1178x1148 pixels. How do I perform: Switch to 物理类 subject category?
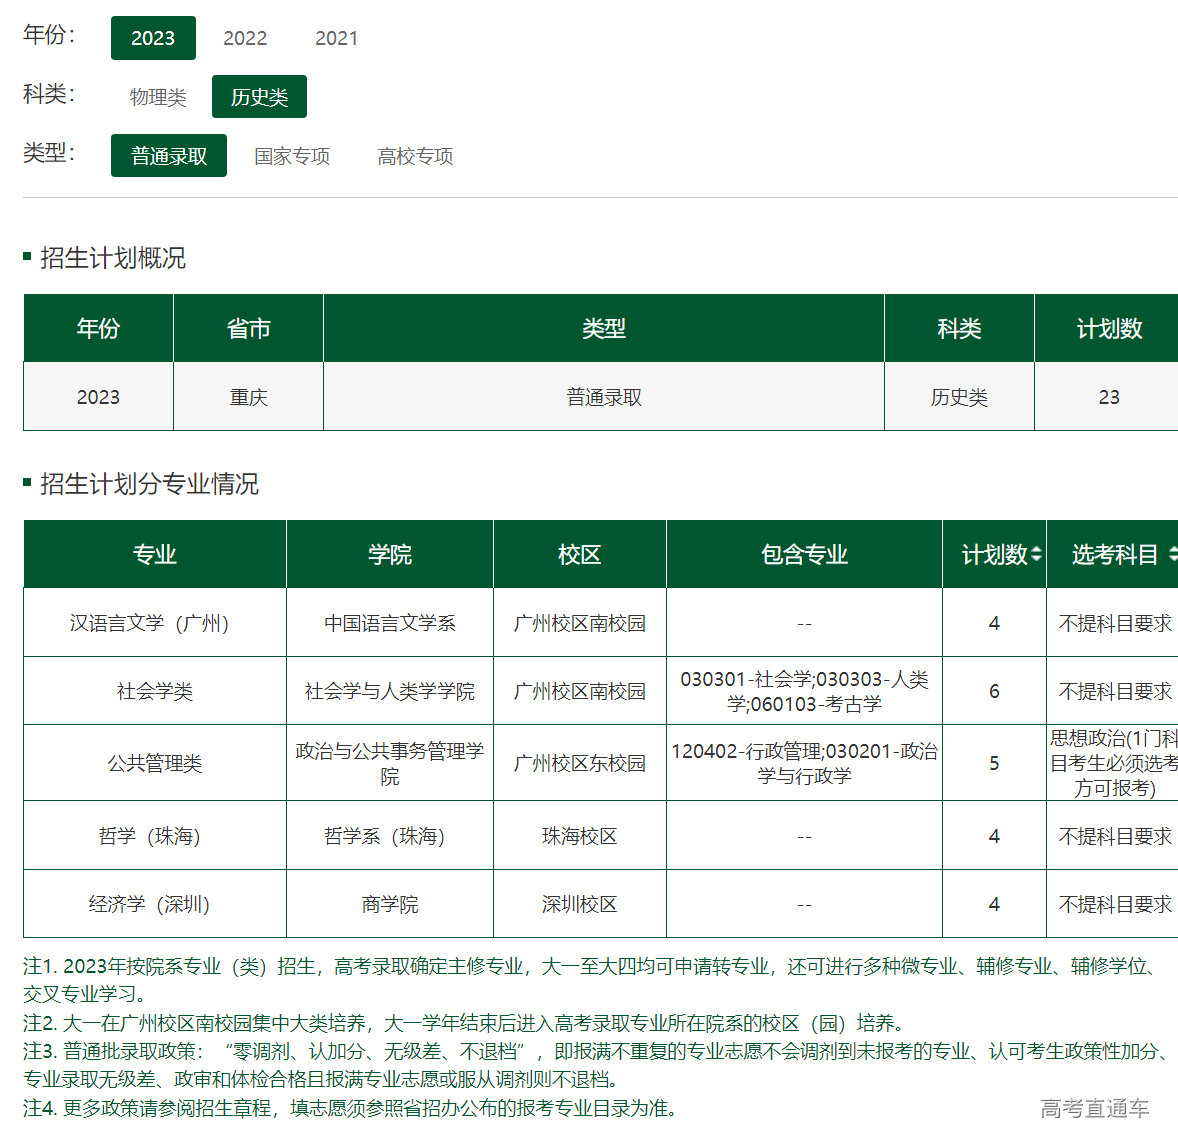pos(157,96)
